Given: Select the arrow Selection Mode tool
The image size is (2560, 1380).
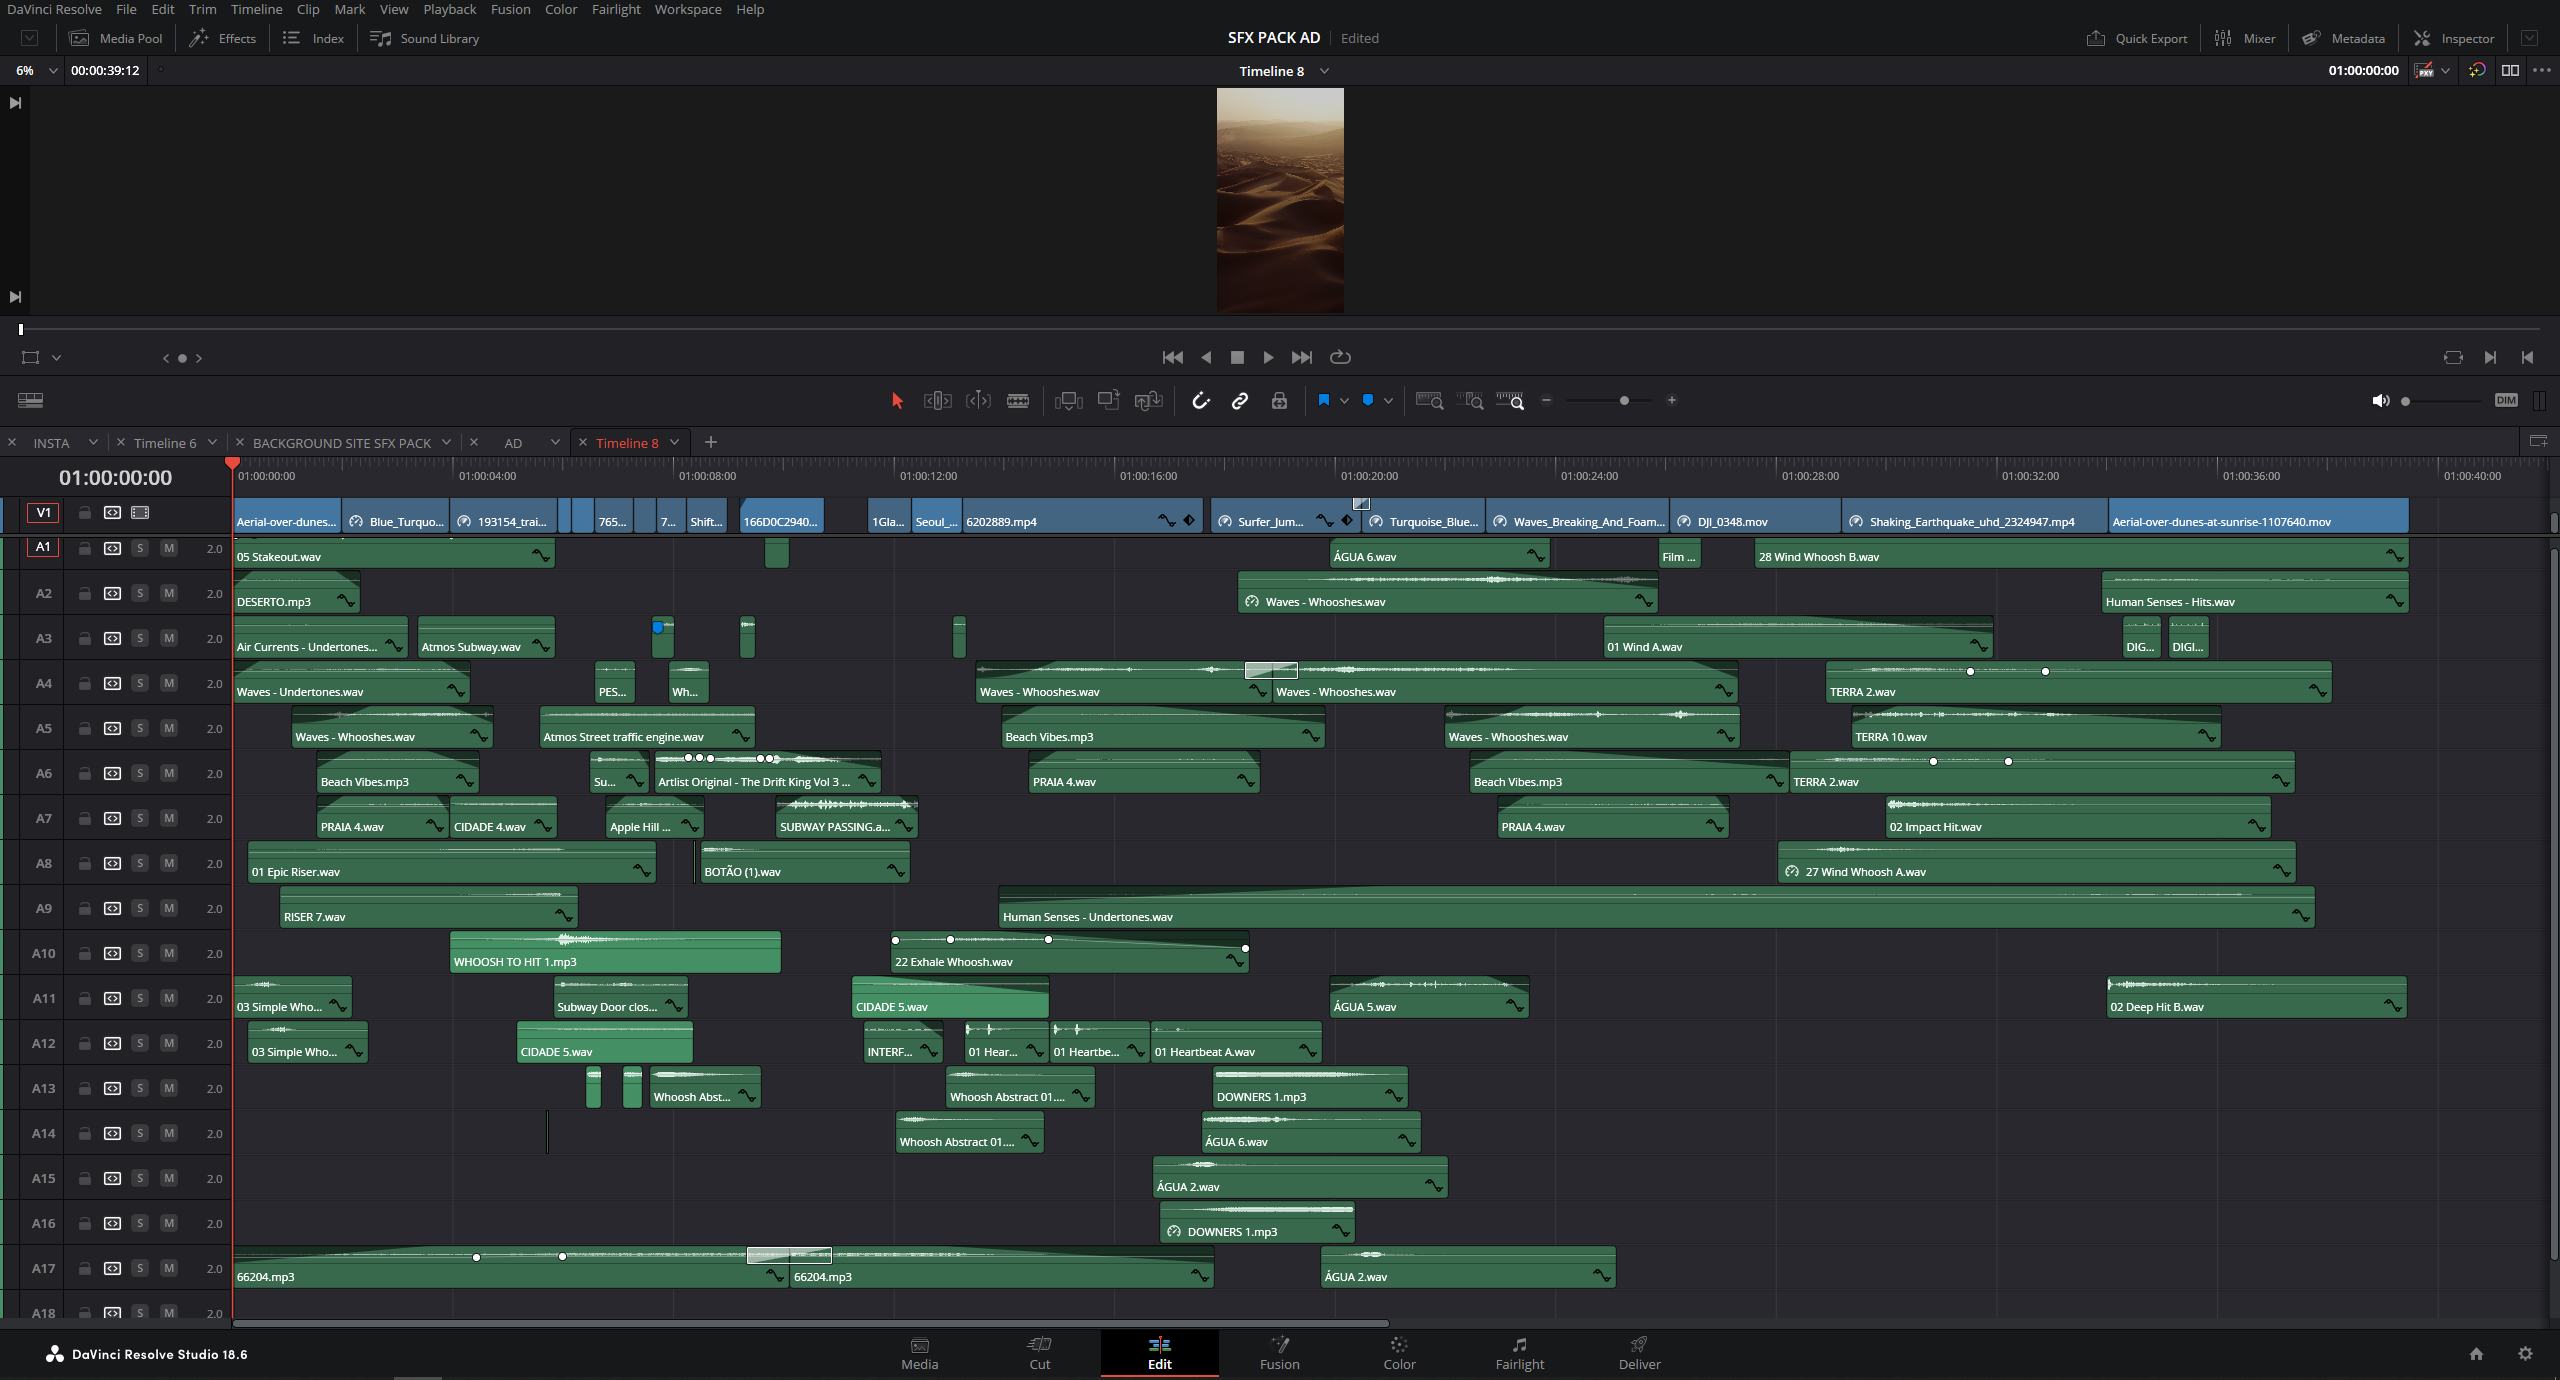Looking at the screenshot, I should tap(897, 401).
